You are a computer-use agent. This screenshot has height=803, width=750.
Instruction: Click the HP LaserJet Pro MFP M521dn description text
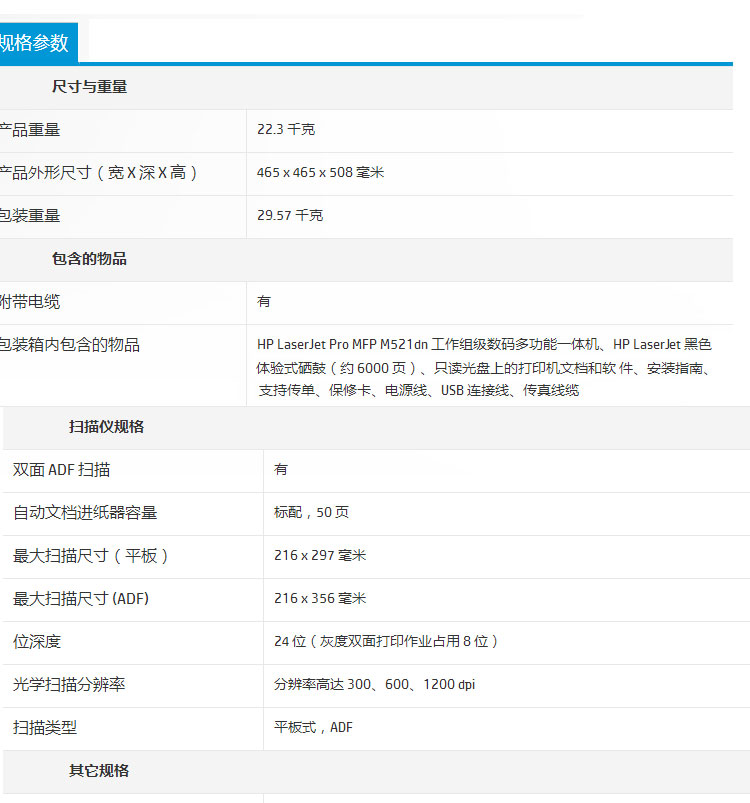tap(484, 367)
